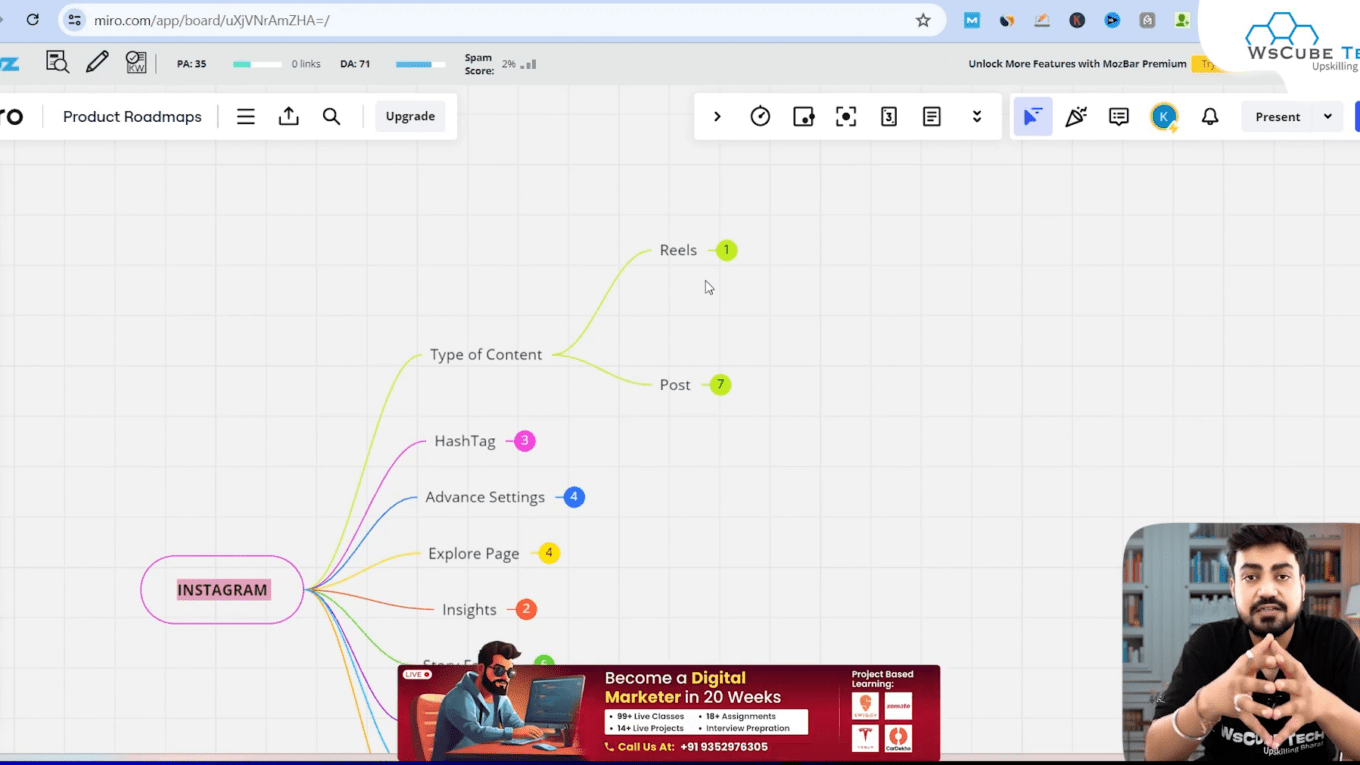Viewport: 1360px width, 765px height.
Task: Expand HashTag using pink badge 3
Action: tap(524, 441)
